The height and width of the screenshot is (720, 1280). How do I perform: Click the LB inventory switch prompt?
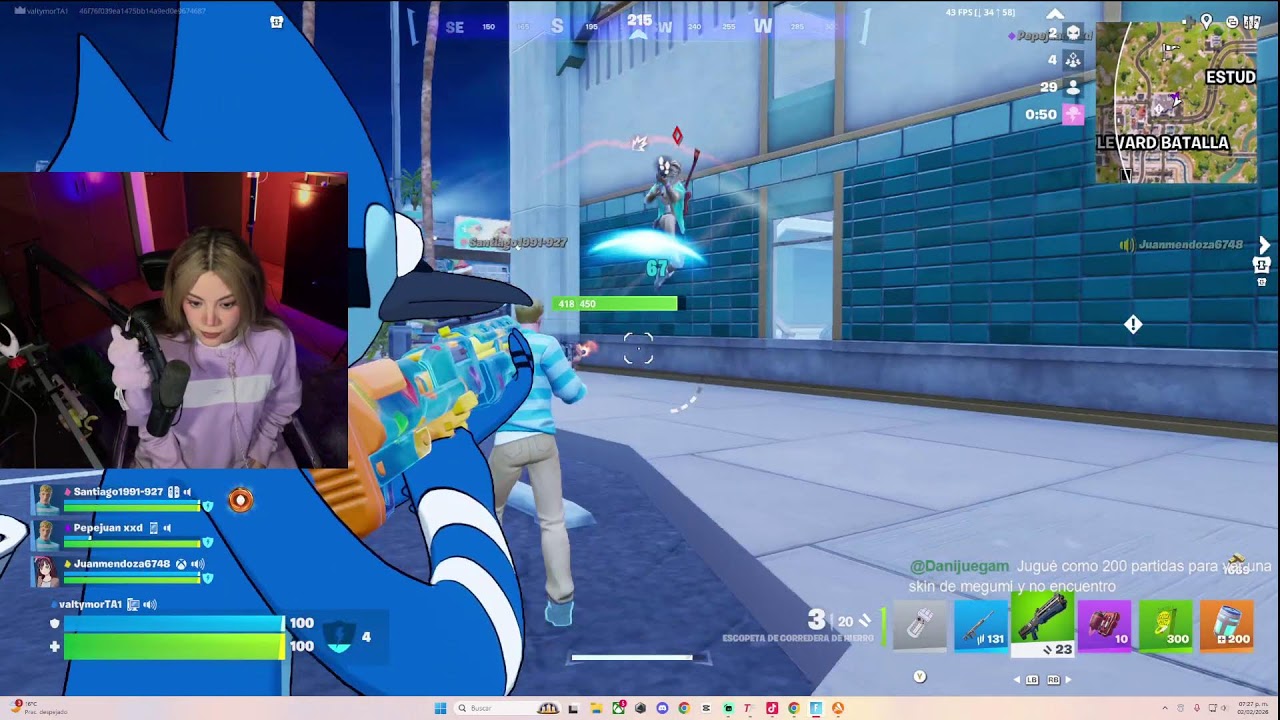pyautogui.click(x=1032, y=680)
